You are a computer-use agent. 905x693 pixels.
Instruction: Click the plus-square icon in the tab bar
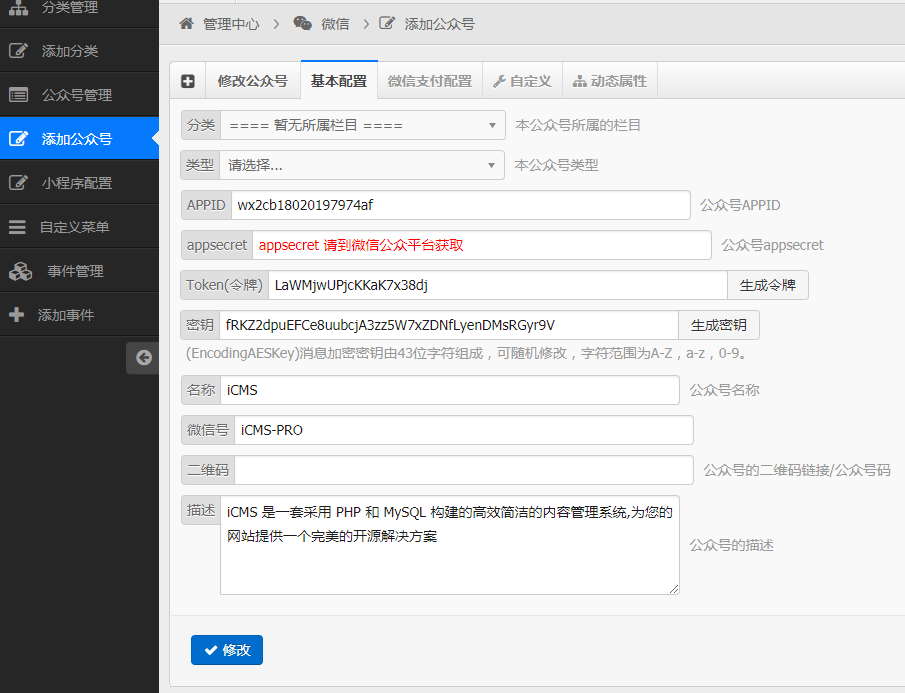coord(188,81)
